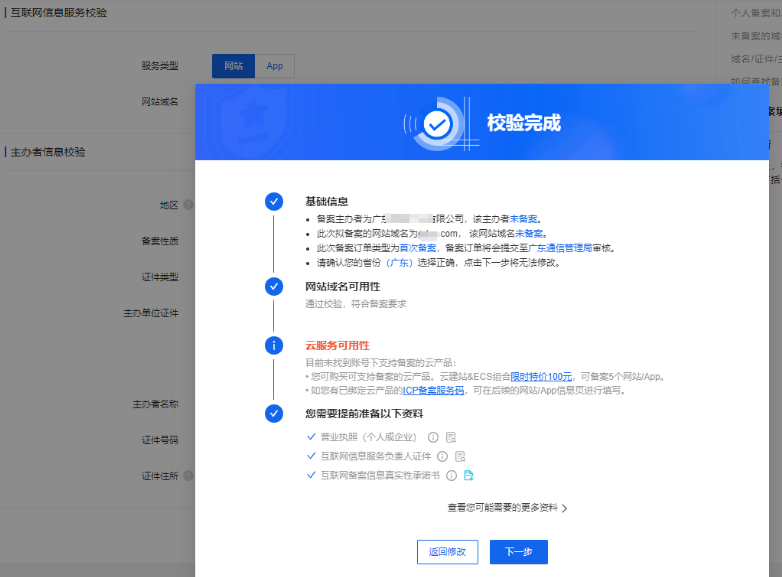Switch service type to App
The width and height of the screenshot is (782, 577).
click(x=275, y=66)
